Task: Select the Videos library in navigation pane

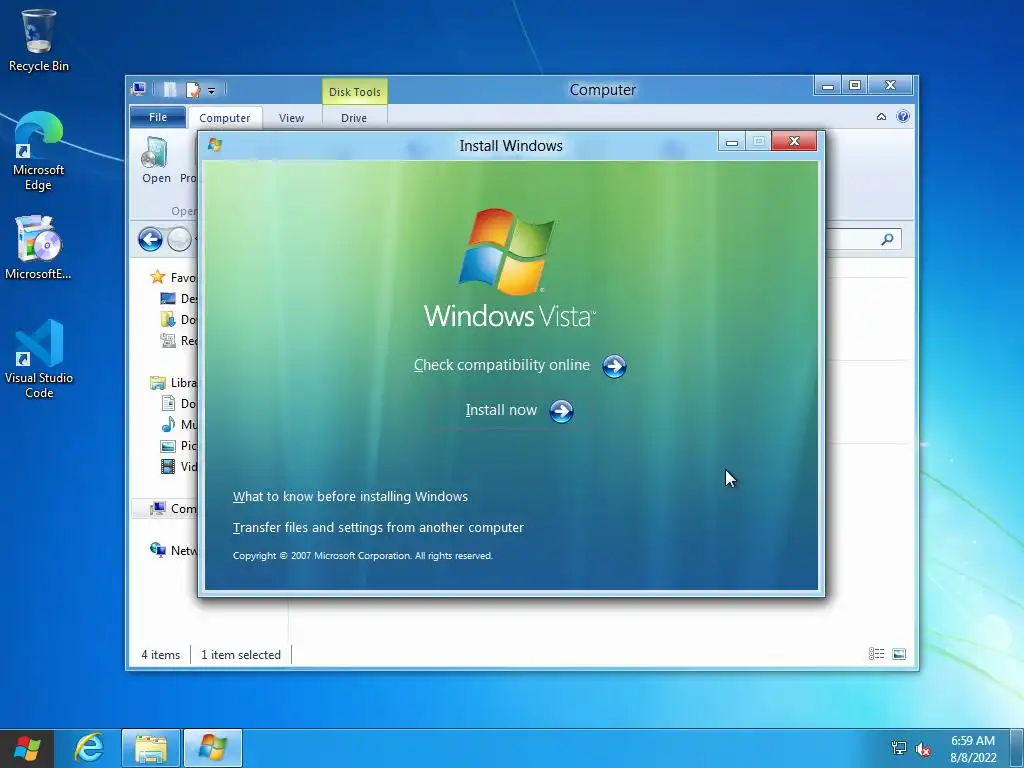Action: coord(178,466)
